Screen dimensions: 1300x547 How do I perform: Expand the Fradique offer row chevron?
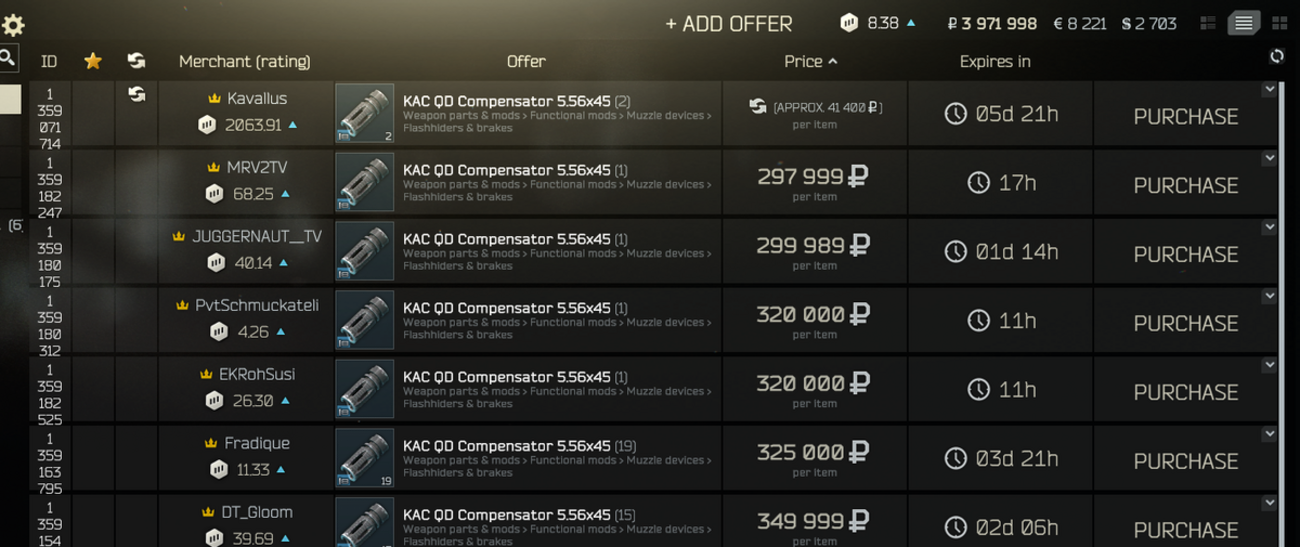[x=1269, y=434]
